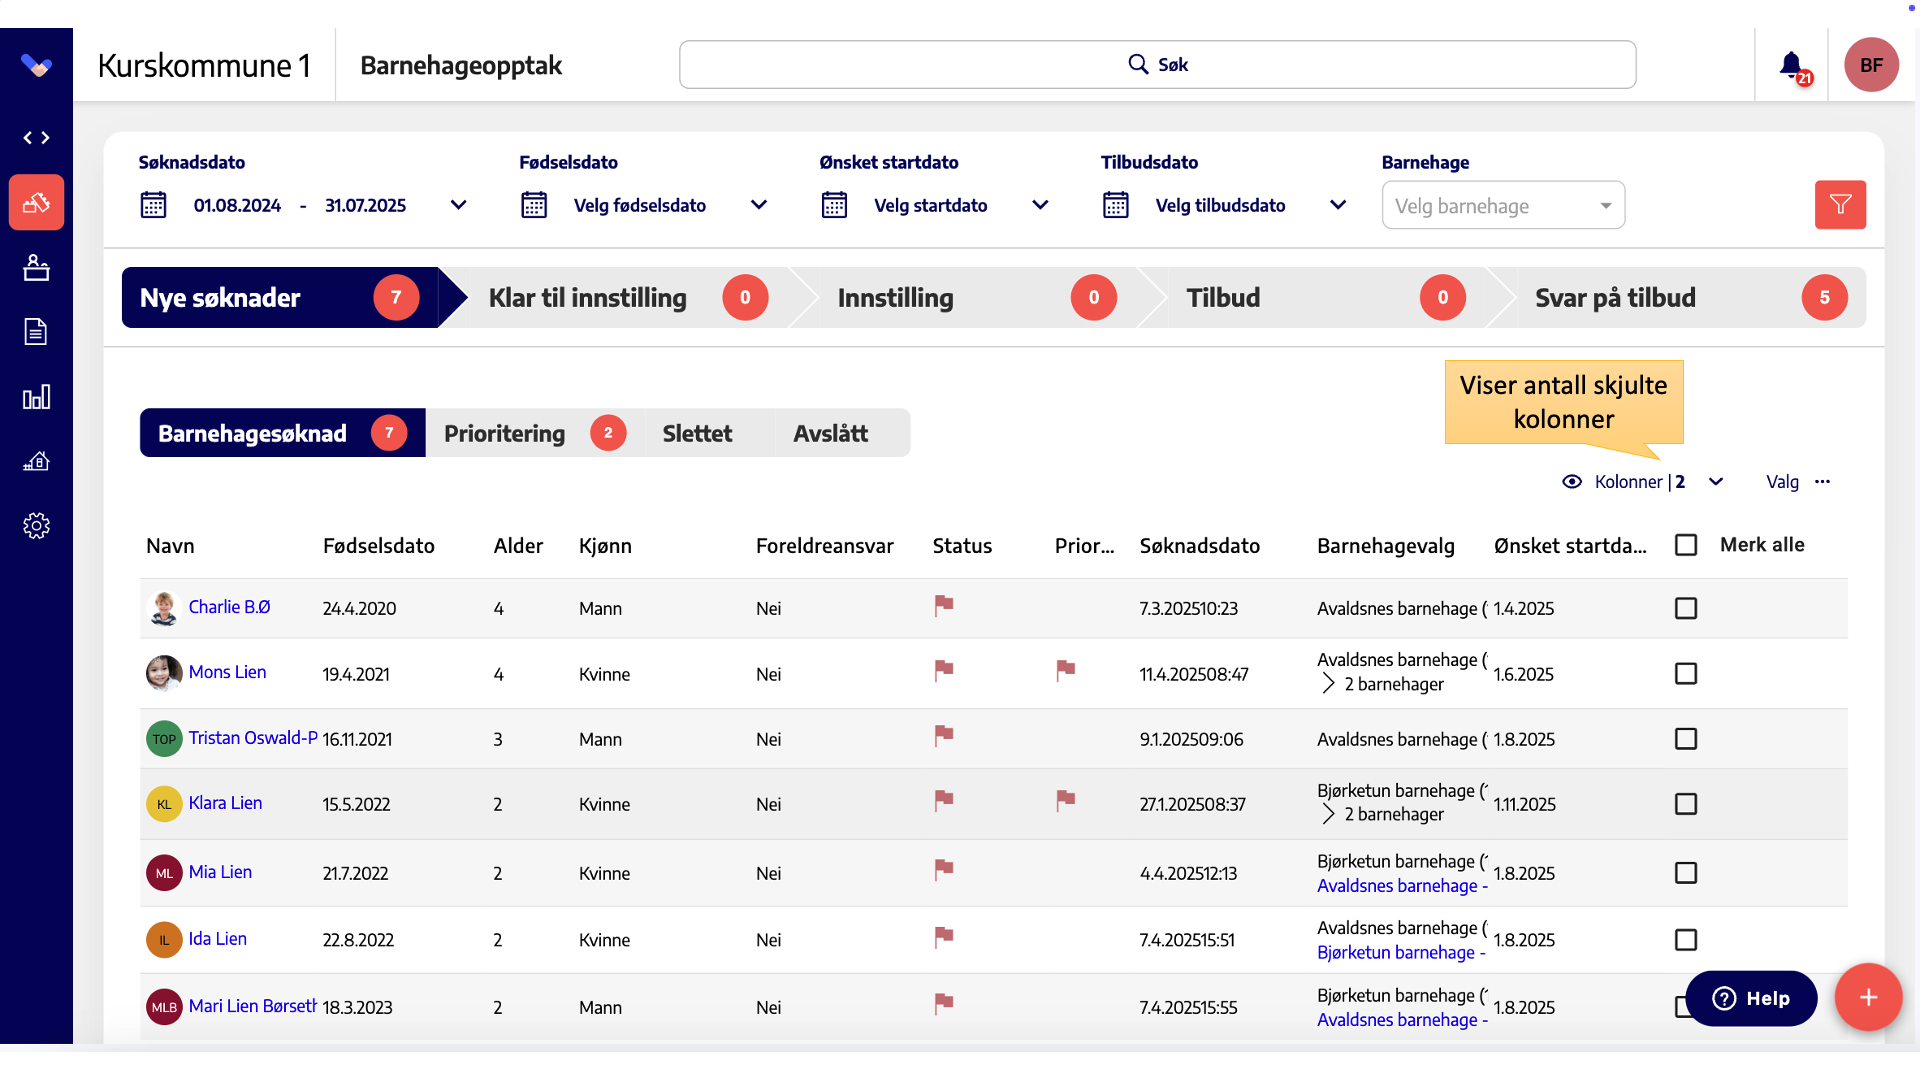Toggle the Kolonner eye visibility icon
The width and height of the screenshot is (1920, 1080).
pos(1572,482)
